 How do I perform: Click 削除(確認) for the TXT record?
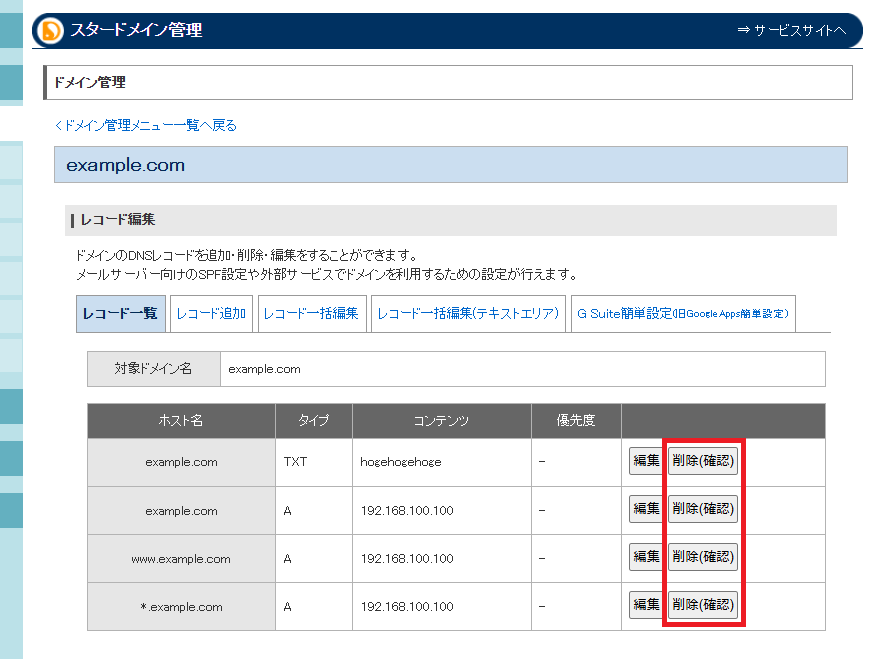(x=703, y=461)
